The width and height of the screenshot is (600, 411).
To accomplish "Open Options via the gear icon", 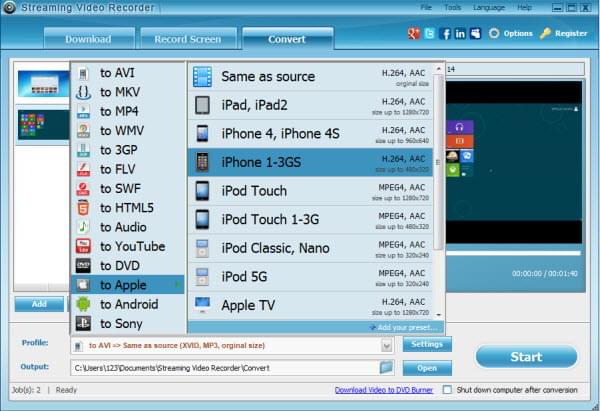I will 494,34.
